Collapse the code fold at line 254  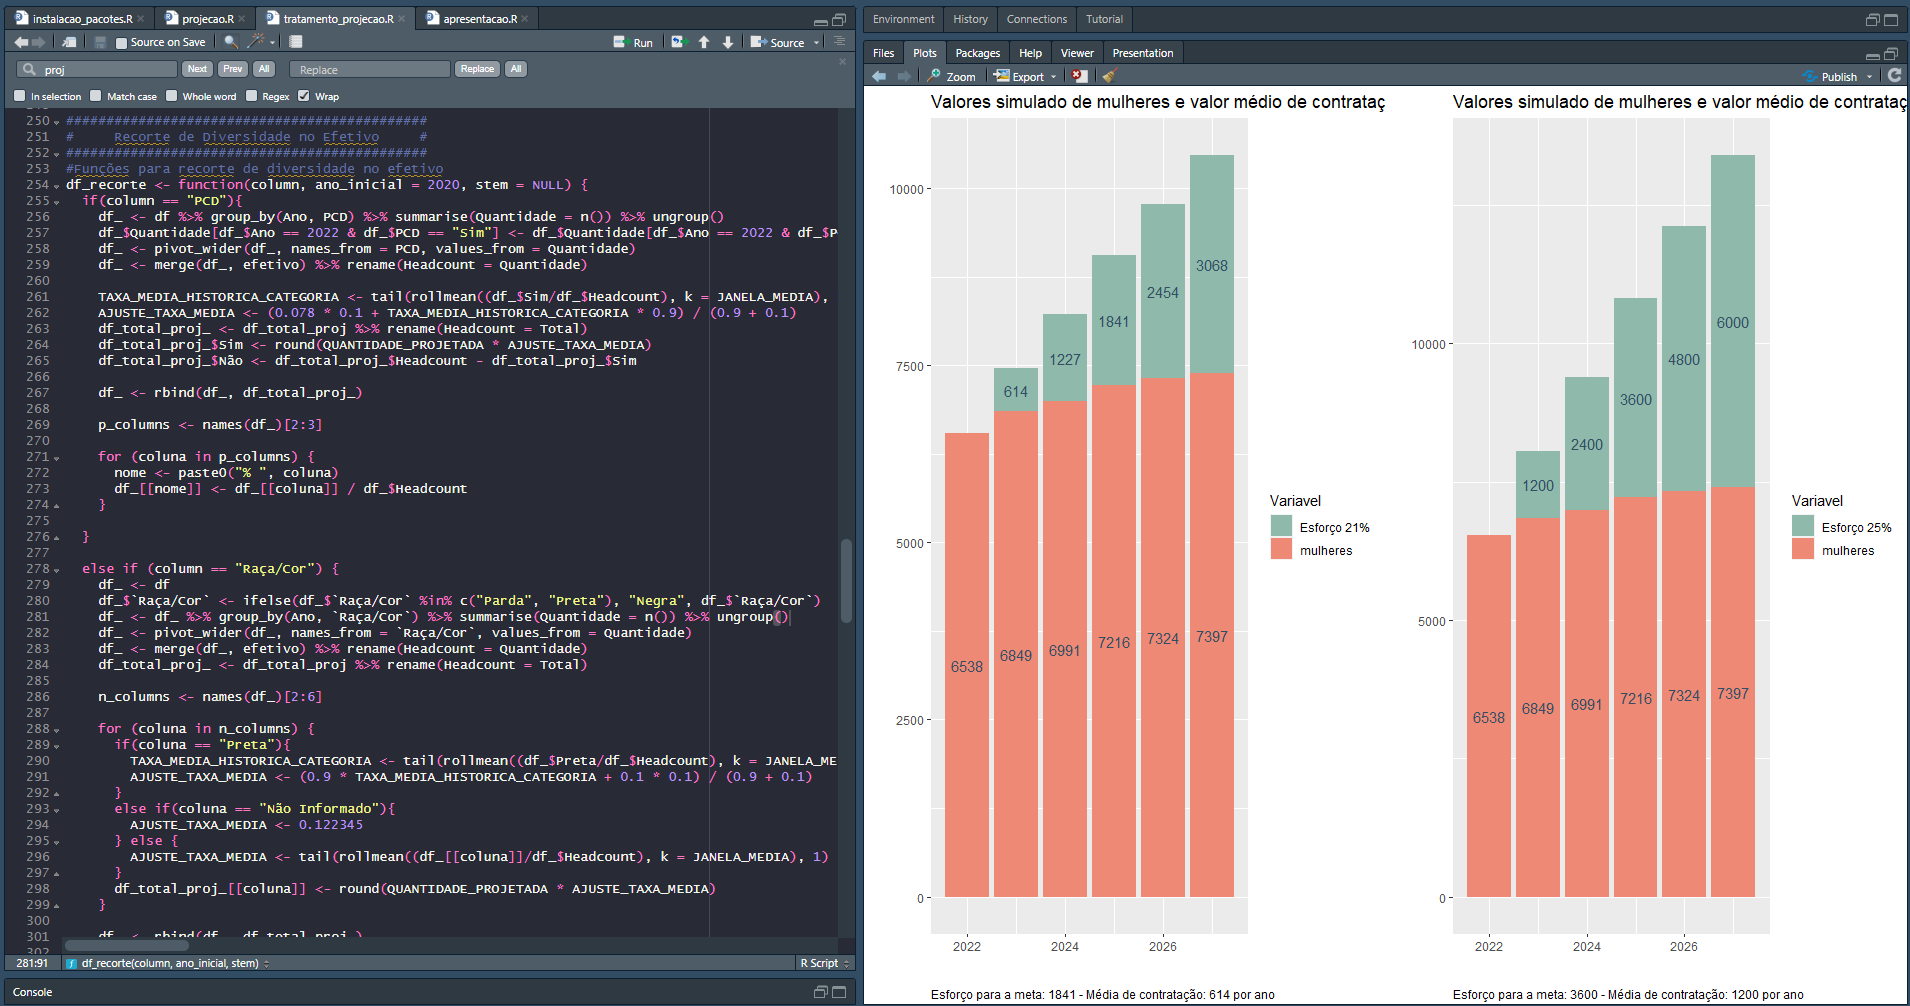pos(56,186)
